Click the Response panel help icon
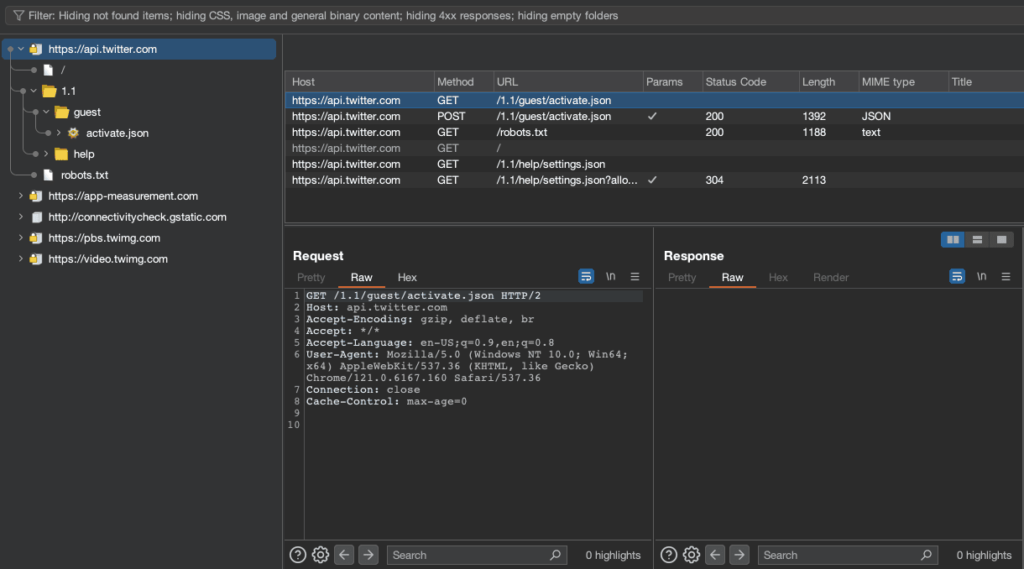 point(669,555)
